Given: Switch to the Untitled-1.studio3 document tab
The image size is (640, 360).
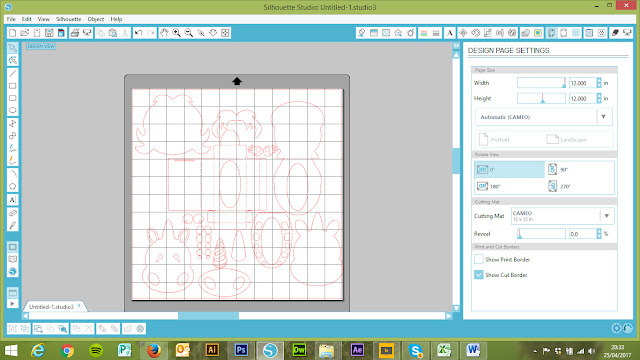Looking at the screenshot, I should tap(51, 307).
